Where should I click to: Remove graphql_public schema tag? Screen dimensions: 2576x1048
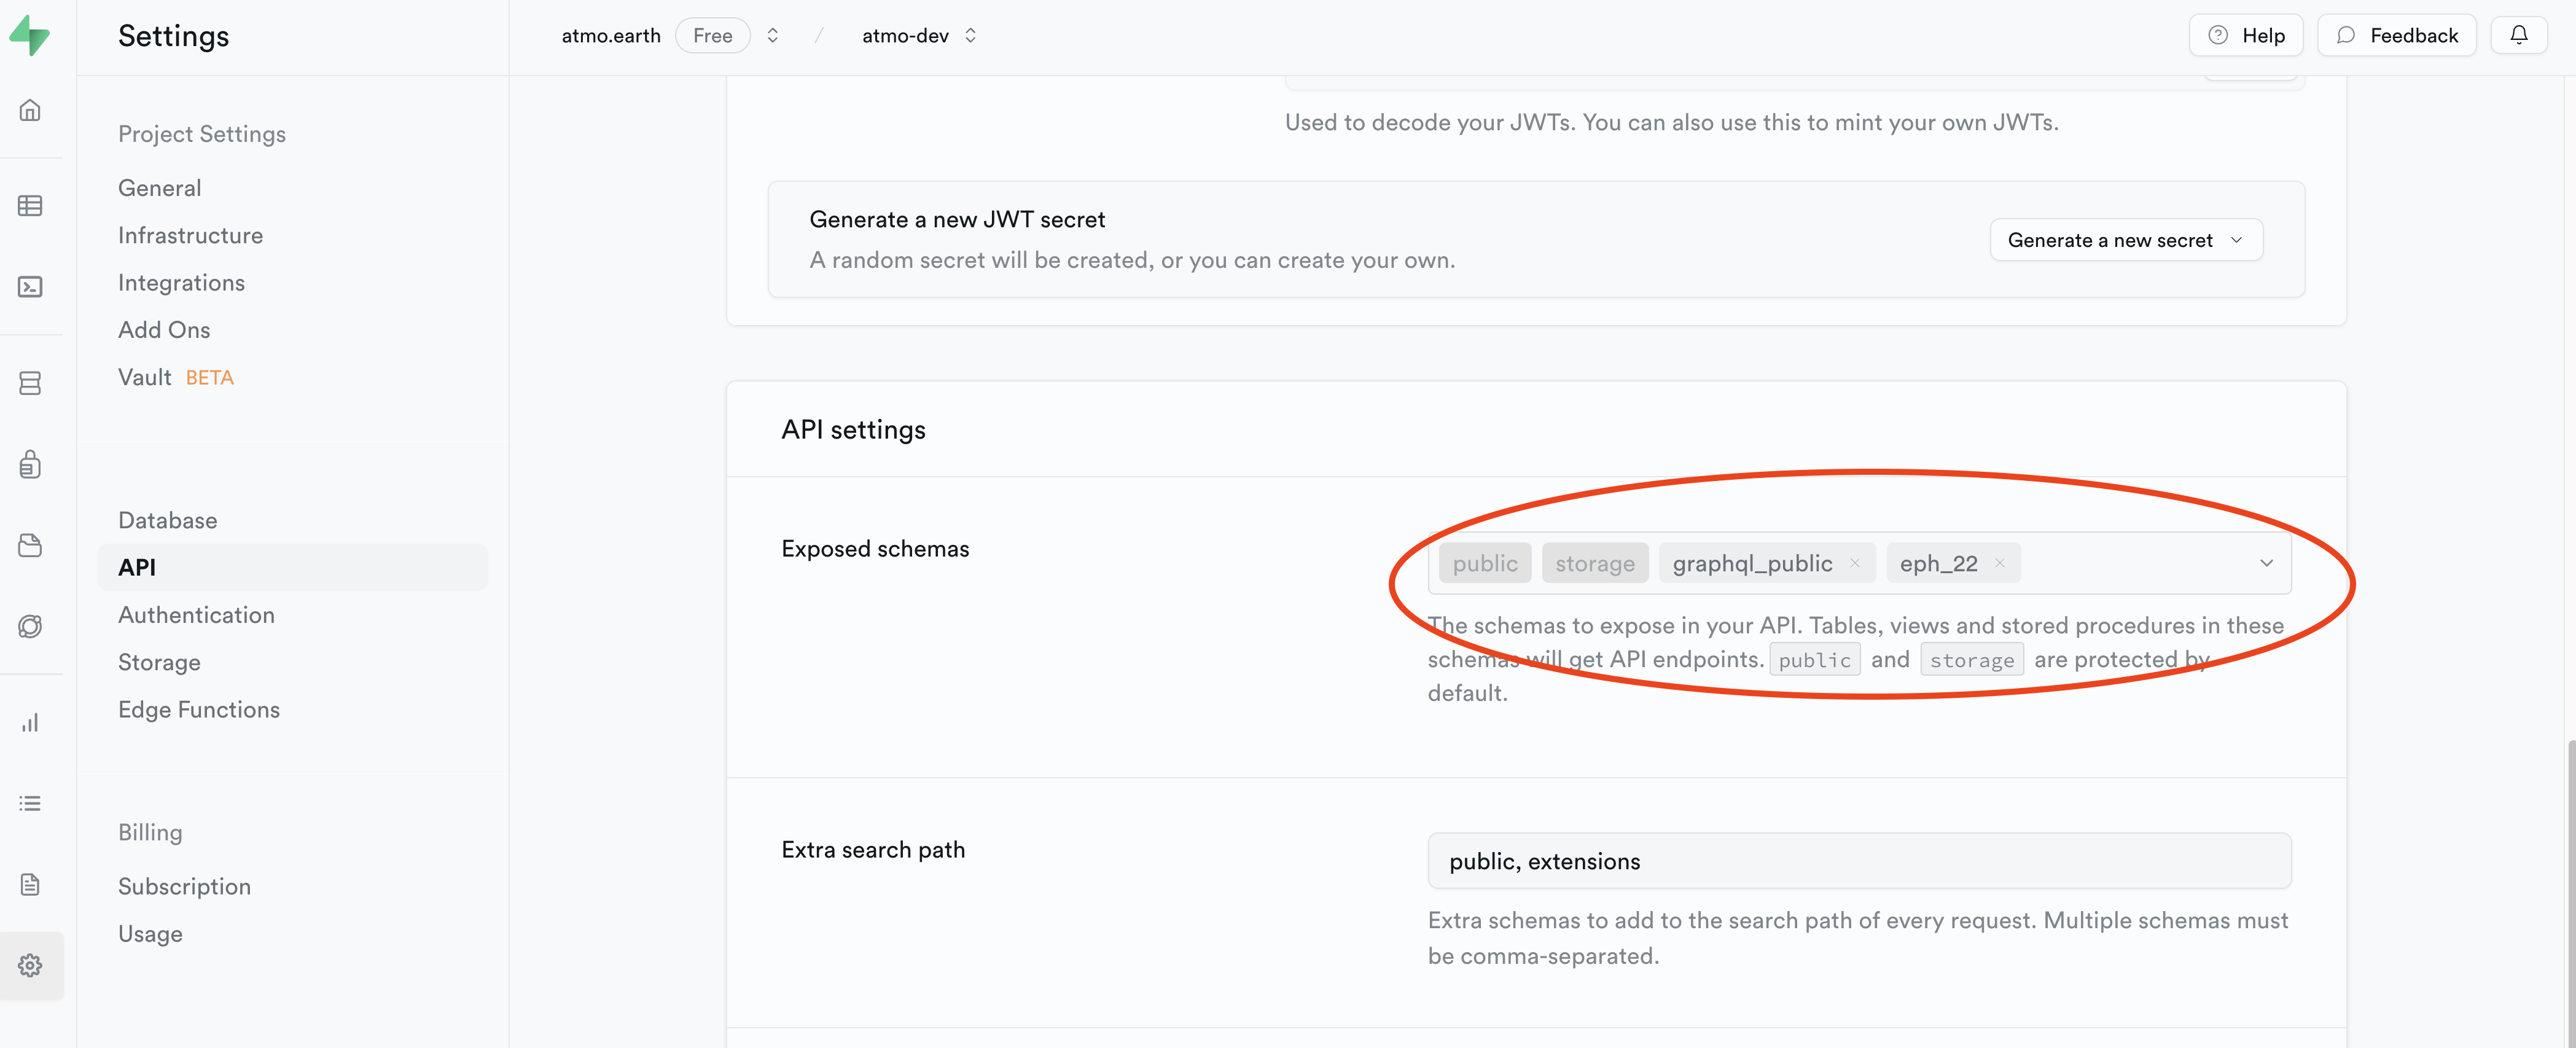pos(1855,563)
